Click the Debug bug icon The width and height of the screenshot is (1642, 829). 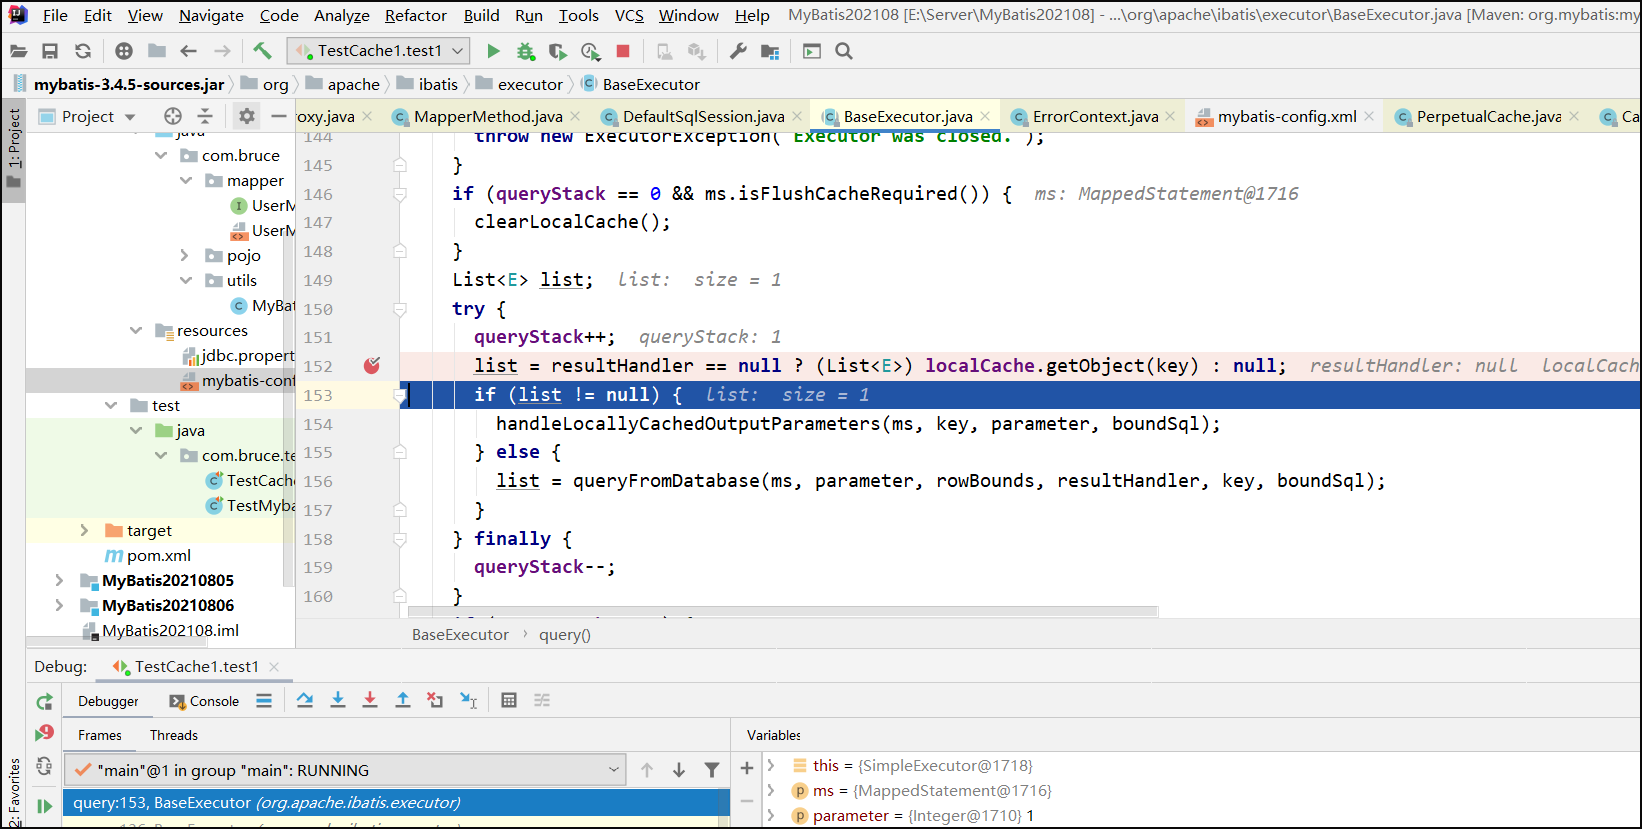pos(525,51)
